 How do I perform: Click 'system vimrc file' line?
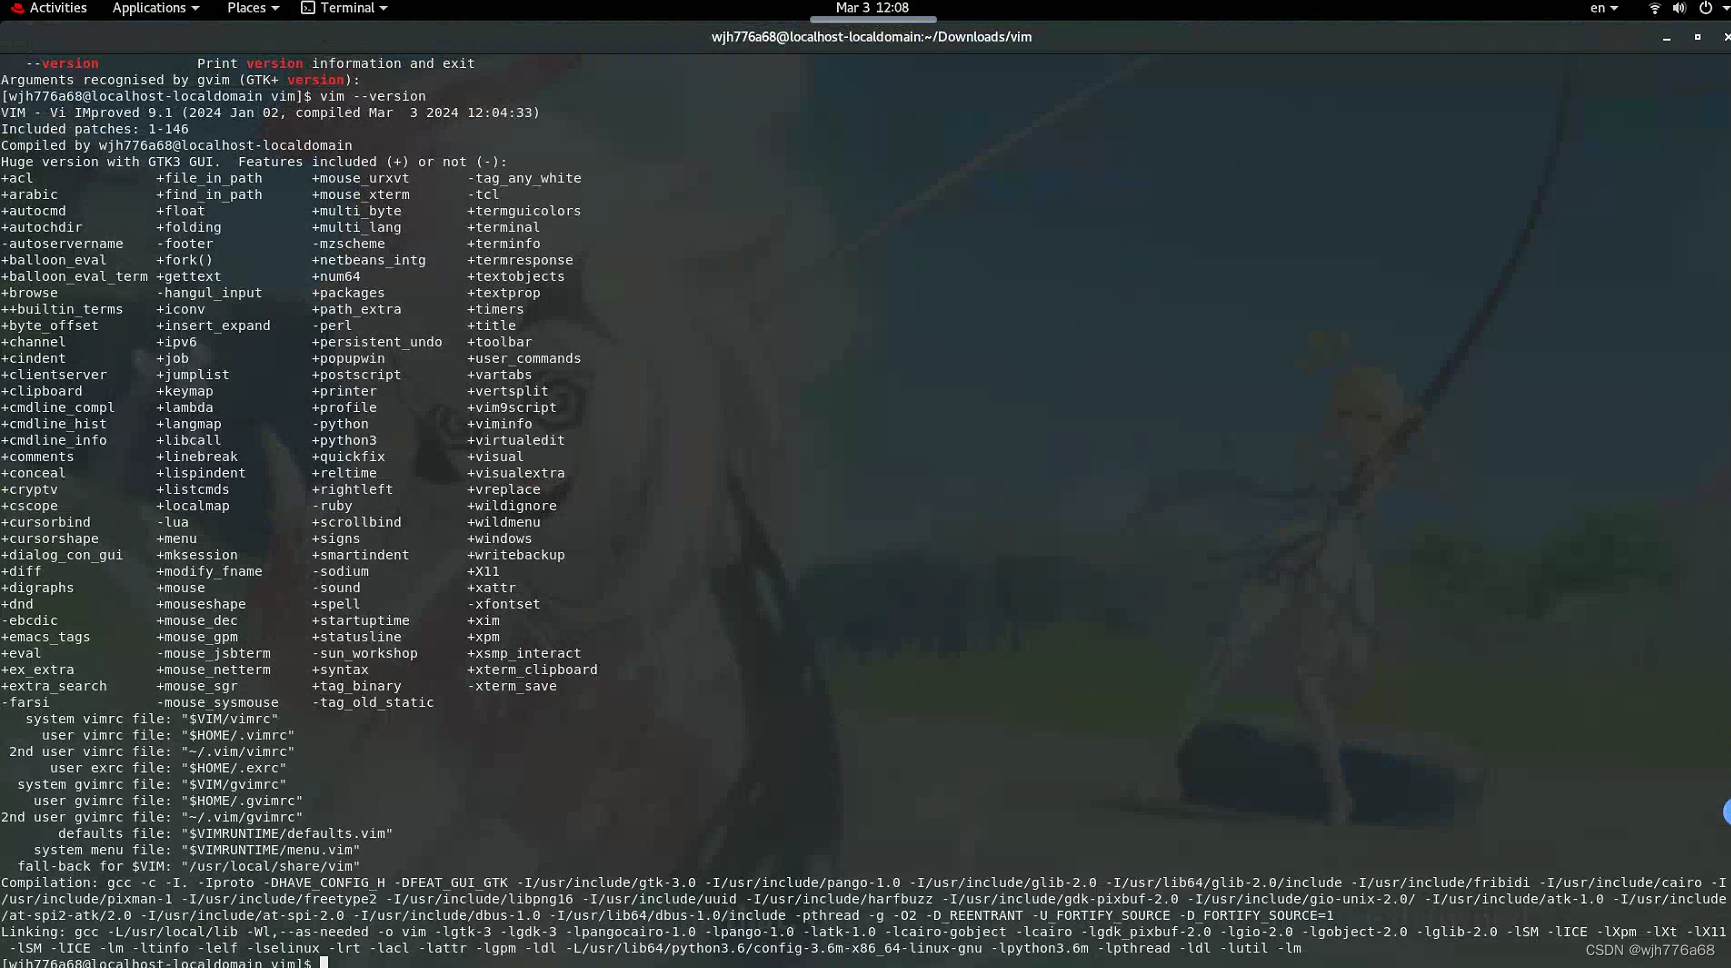pyautogui.click(x=152, y=719)
